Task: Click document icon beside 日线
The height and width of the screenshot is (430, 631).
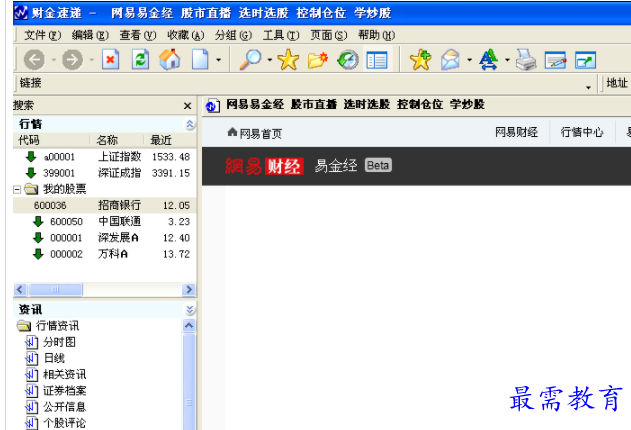Action: click(x=31, y=358)
